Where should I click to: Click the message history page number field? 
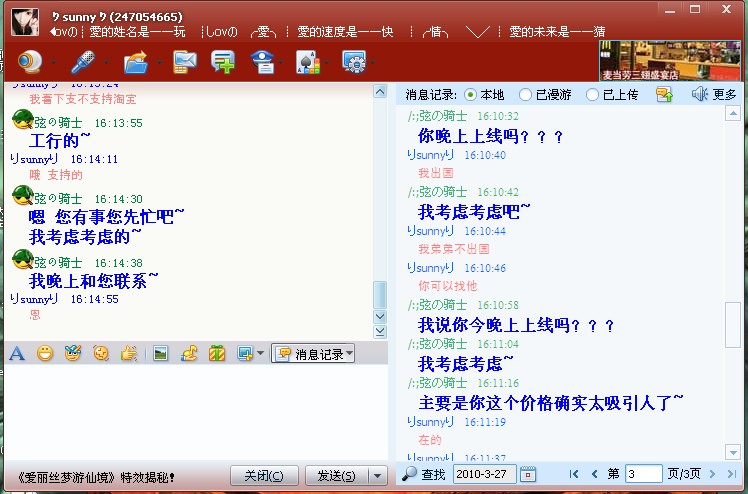[643, 474]
